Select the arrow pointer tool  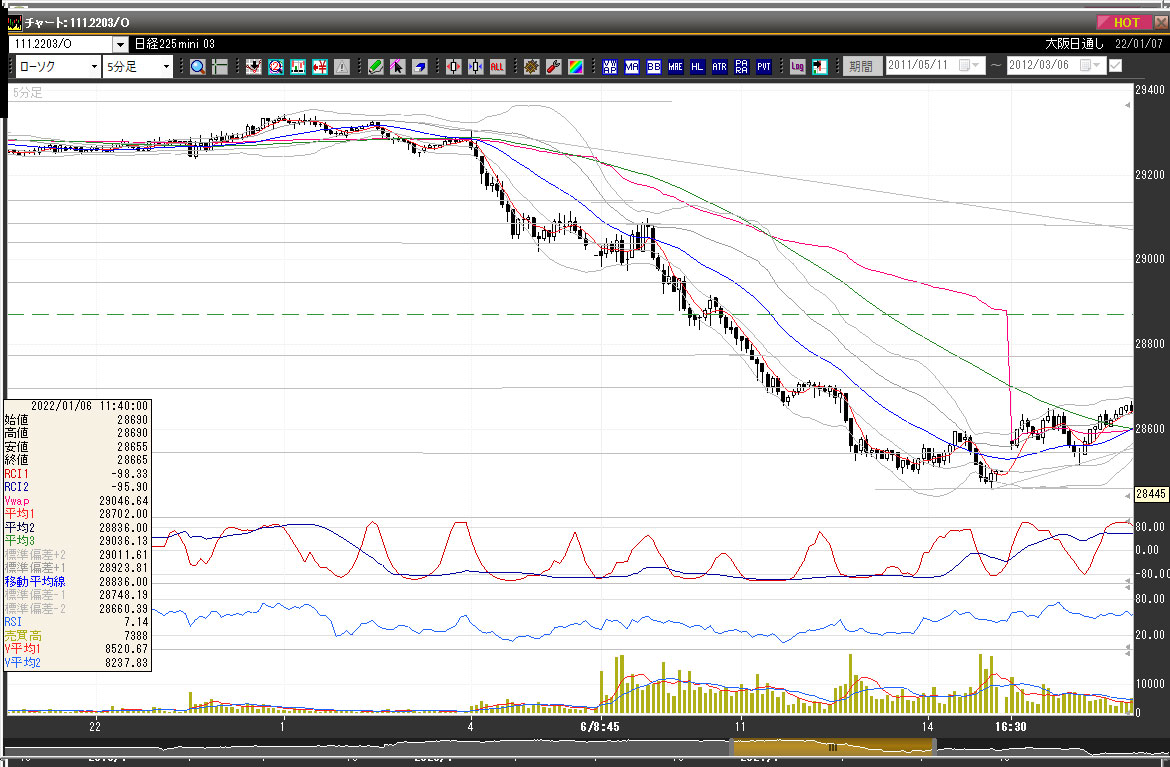398,67
